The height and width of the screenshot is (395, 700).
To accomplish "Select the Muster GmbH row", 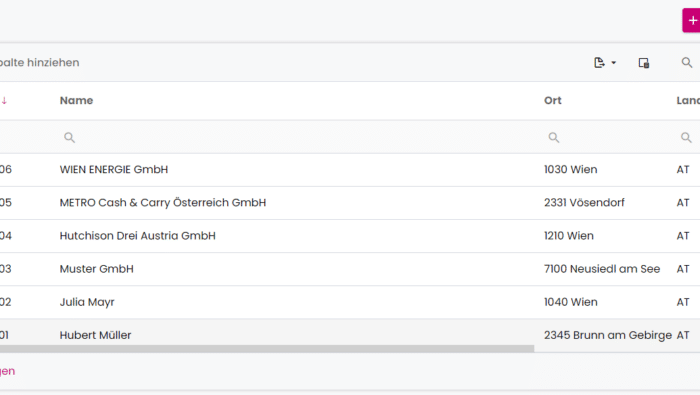I will pos(350,269).
